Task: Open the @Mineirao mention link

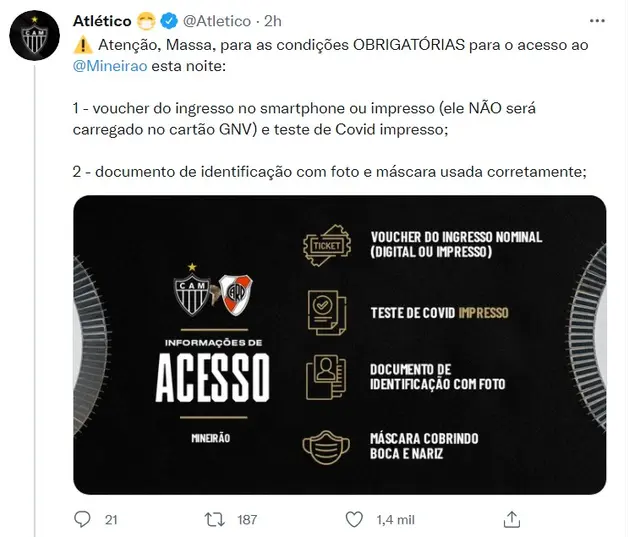Action: tap(110, 66)
